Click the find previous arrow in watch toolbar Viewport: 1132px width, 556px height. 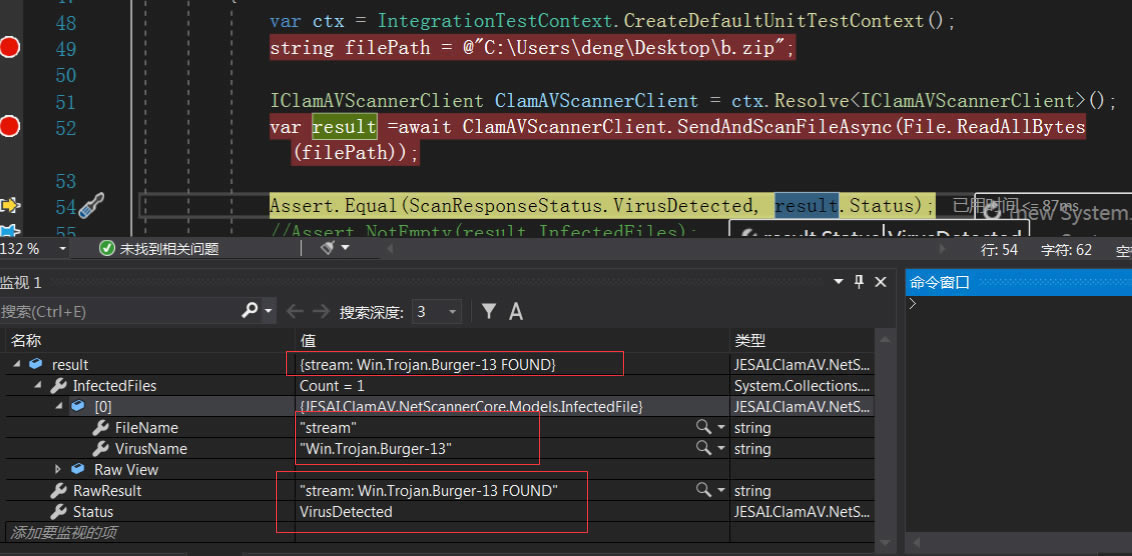(x=295, y=312)
